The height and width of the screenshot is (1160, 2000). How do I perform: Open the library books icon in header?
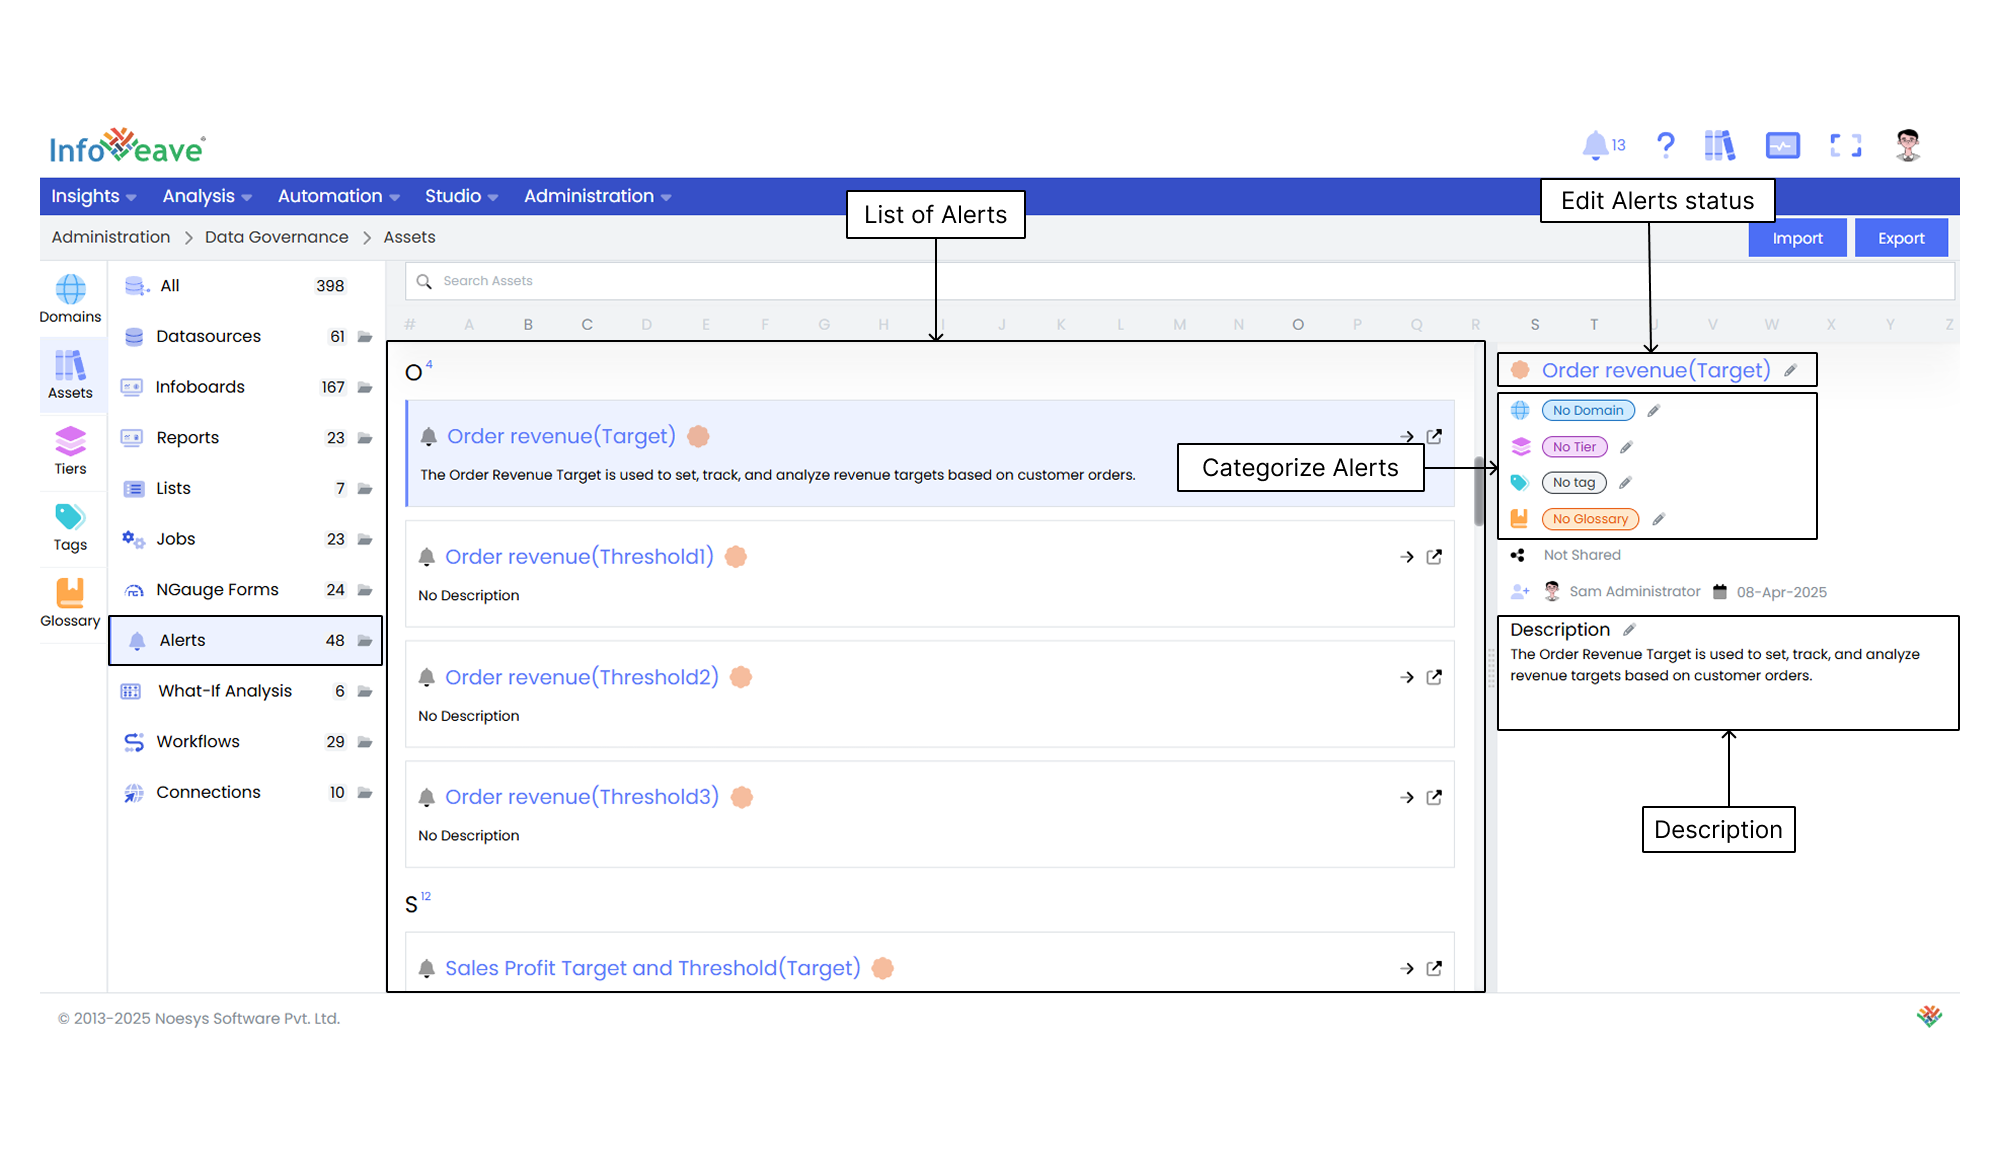point(1719,146)
